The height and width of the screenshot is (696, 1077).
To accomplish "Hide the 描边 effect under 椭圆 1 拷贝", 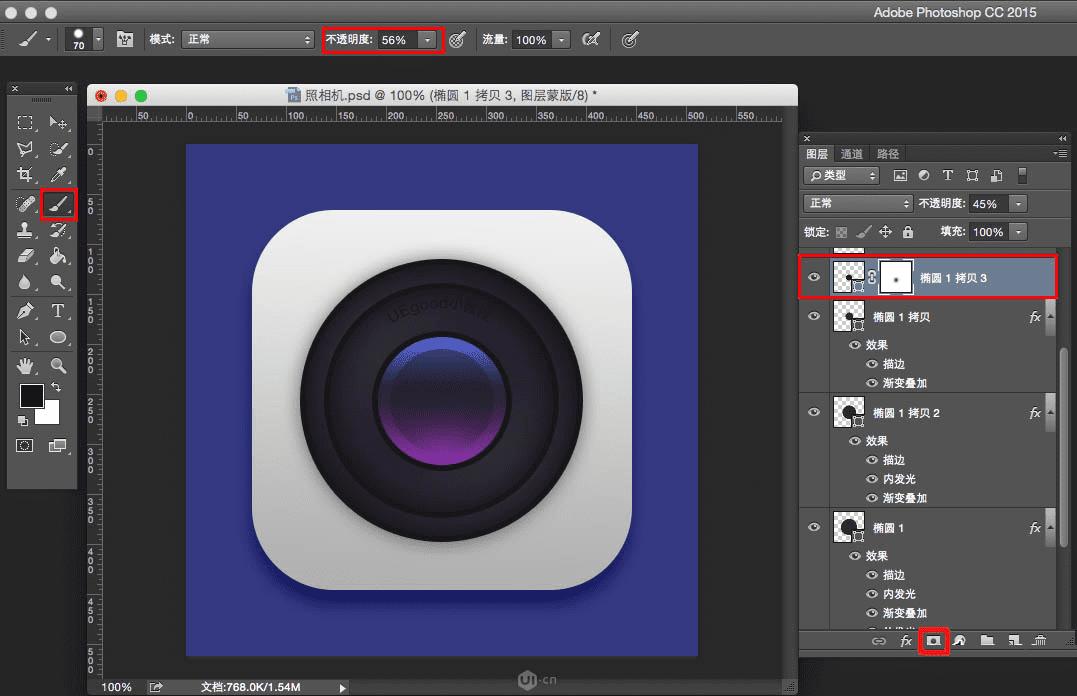I will click(872, 364).
